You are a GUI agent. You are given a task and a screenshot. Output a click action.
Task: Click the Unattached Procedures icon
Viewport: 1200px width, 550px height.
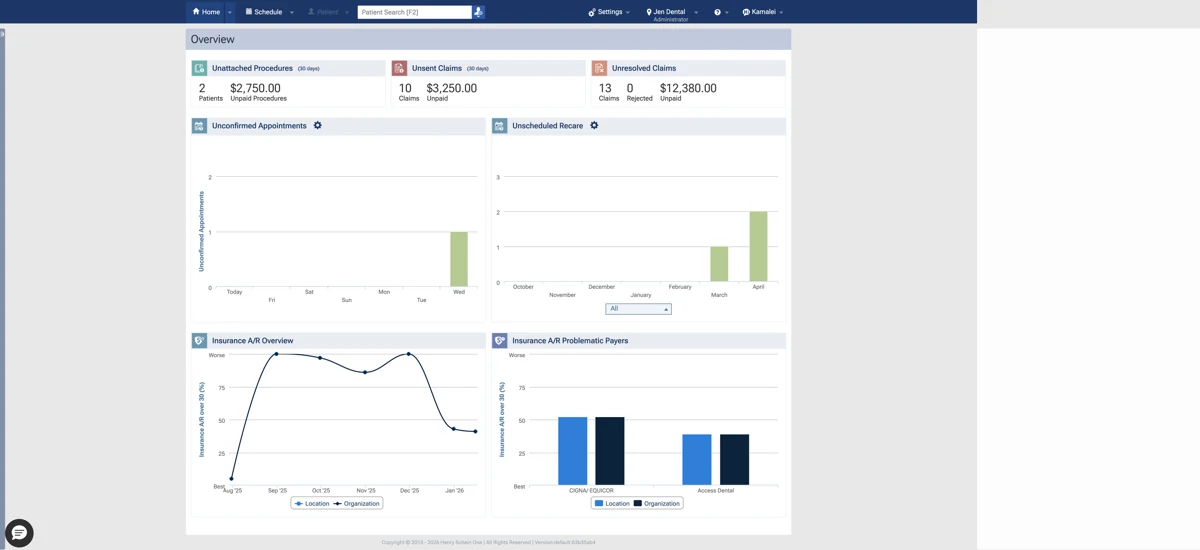coord(199,68)
